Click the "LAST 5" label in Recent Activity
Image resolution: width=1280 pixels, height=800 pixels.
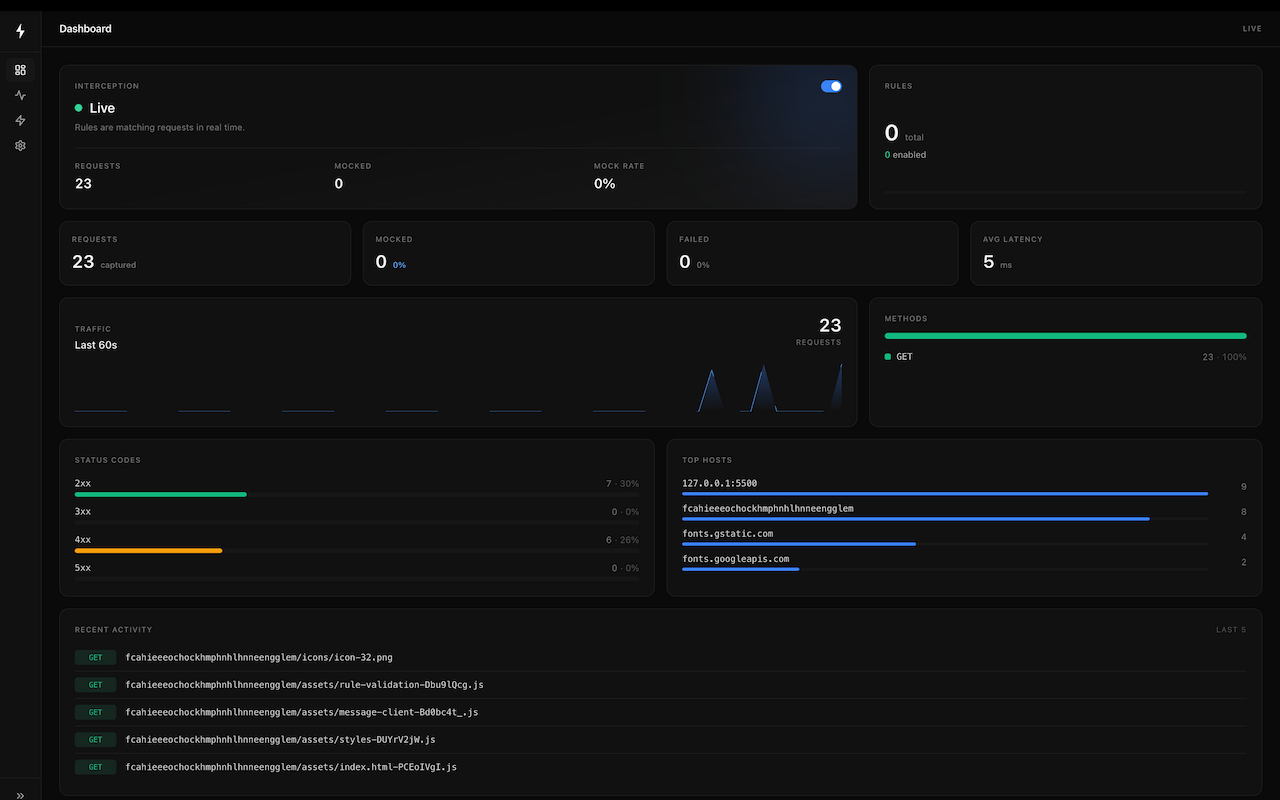(x=1231, y=630)
